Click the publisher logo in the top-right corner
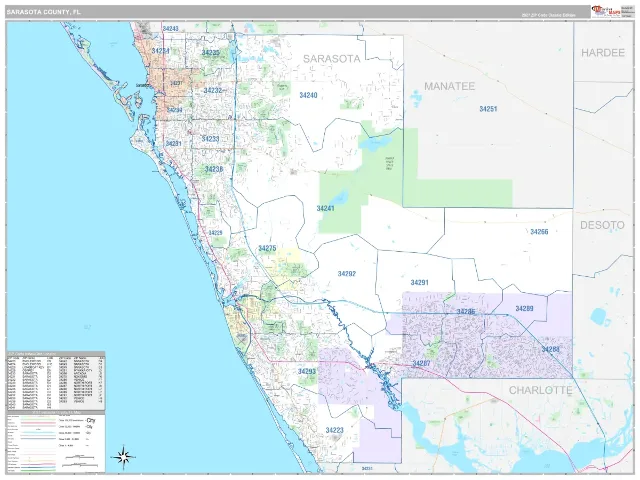Screen dimensions: 640x480 pos(606,11)
